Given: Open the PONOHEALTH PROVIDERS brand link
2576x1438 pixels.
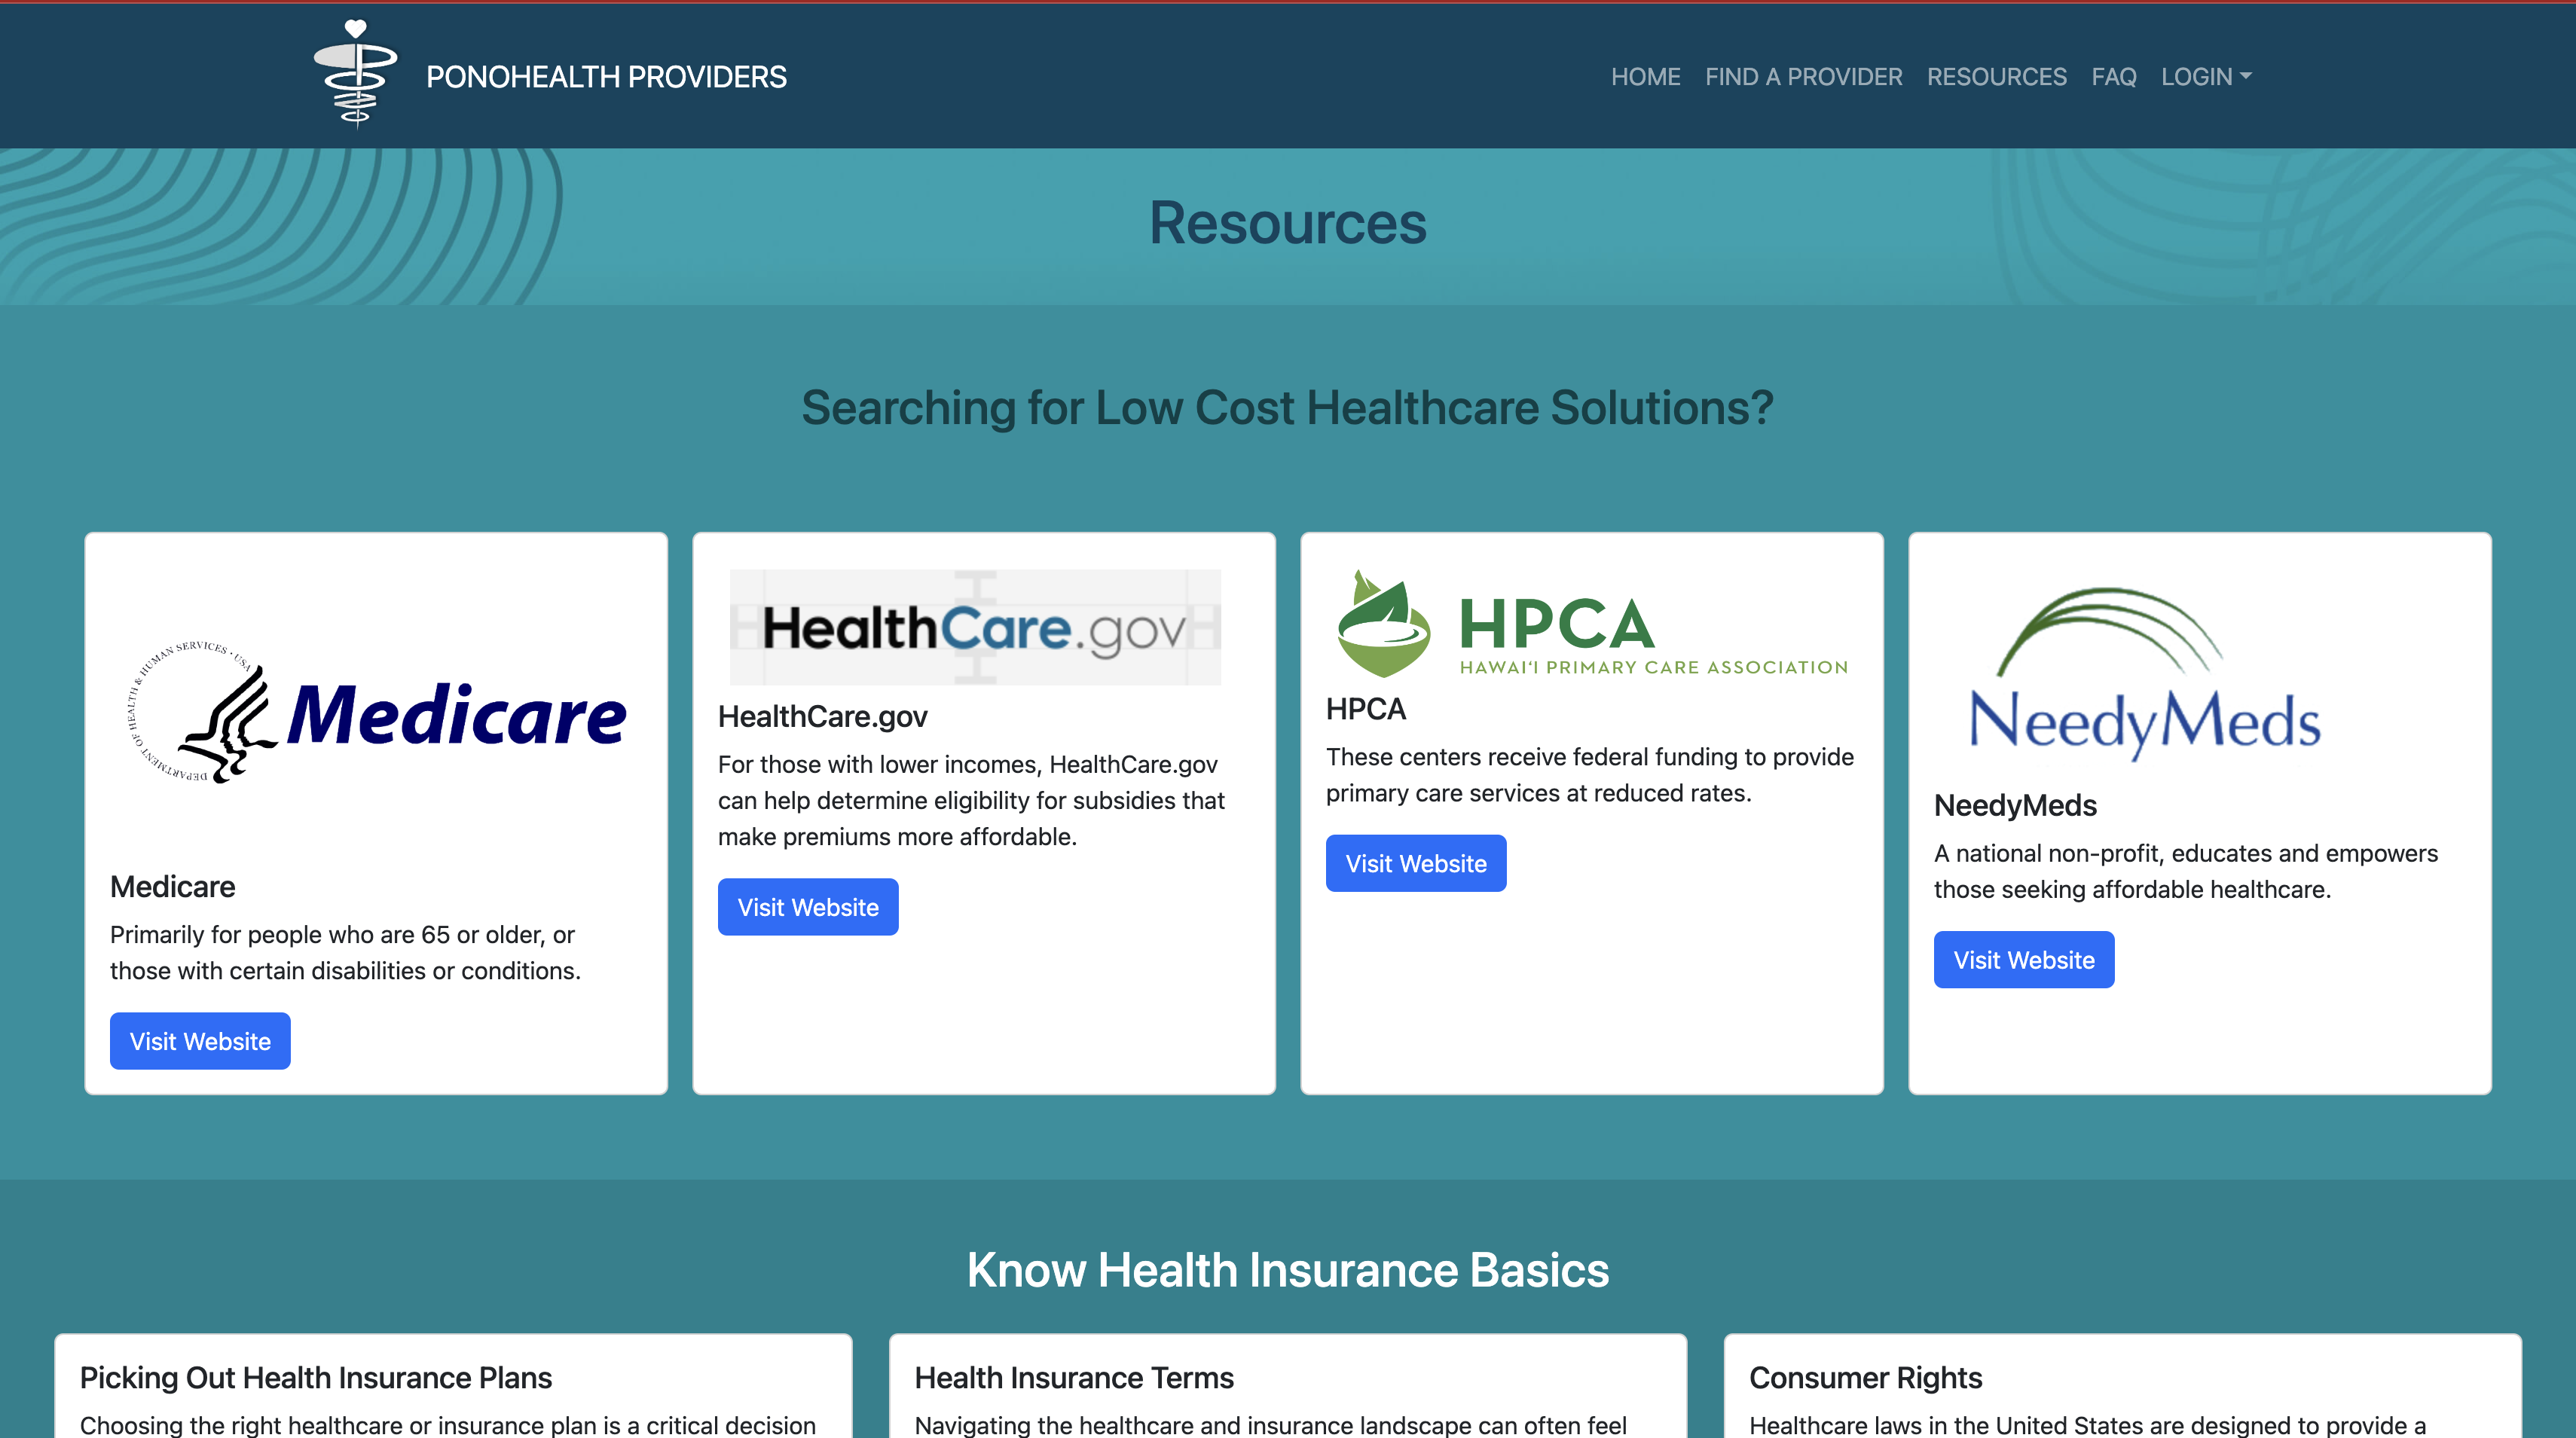Looking at the screenshot, I should [606, 77].
